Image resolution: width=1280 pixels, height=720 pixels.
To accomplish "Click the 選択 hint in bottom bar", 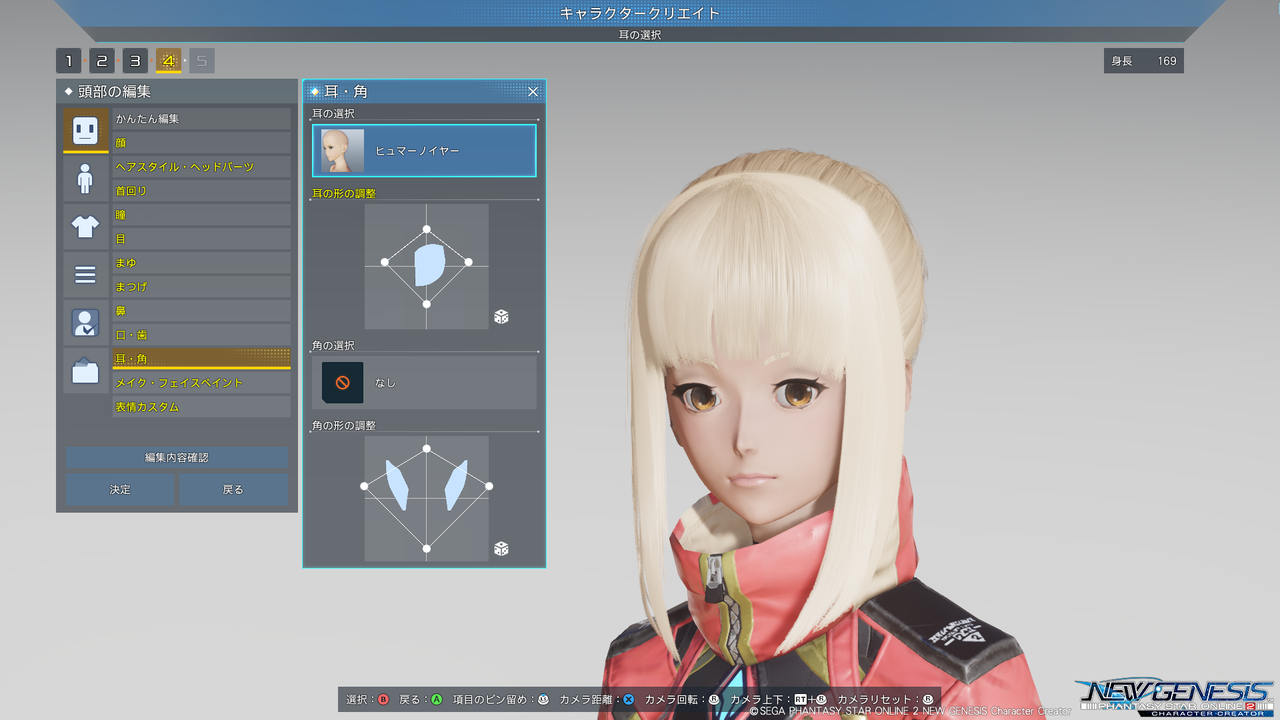I will tap(367, 699).
